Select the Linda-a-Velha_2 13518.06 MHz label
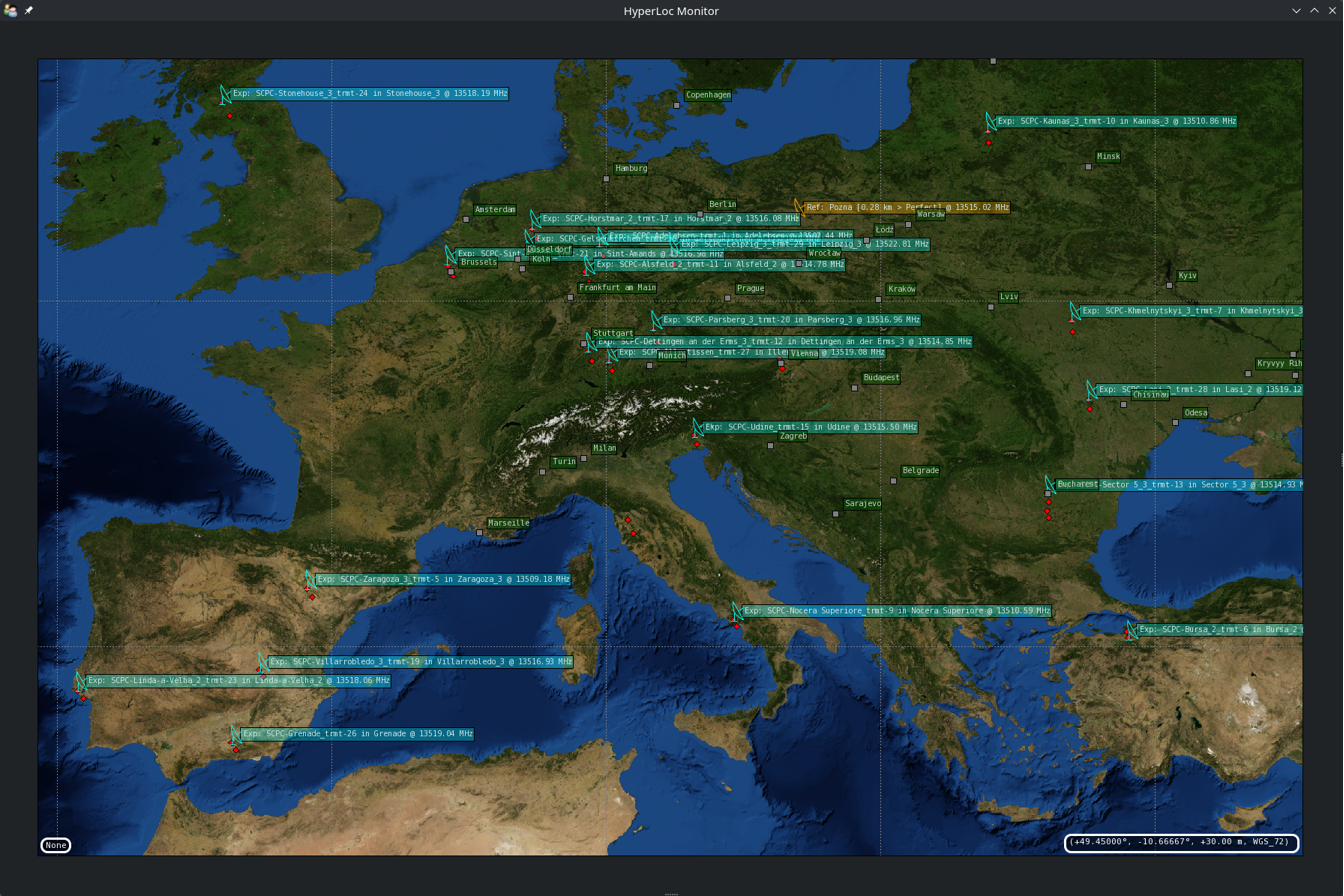 point(237,681)
